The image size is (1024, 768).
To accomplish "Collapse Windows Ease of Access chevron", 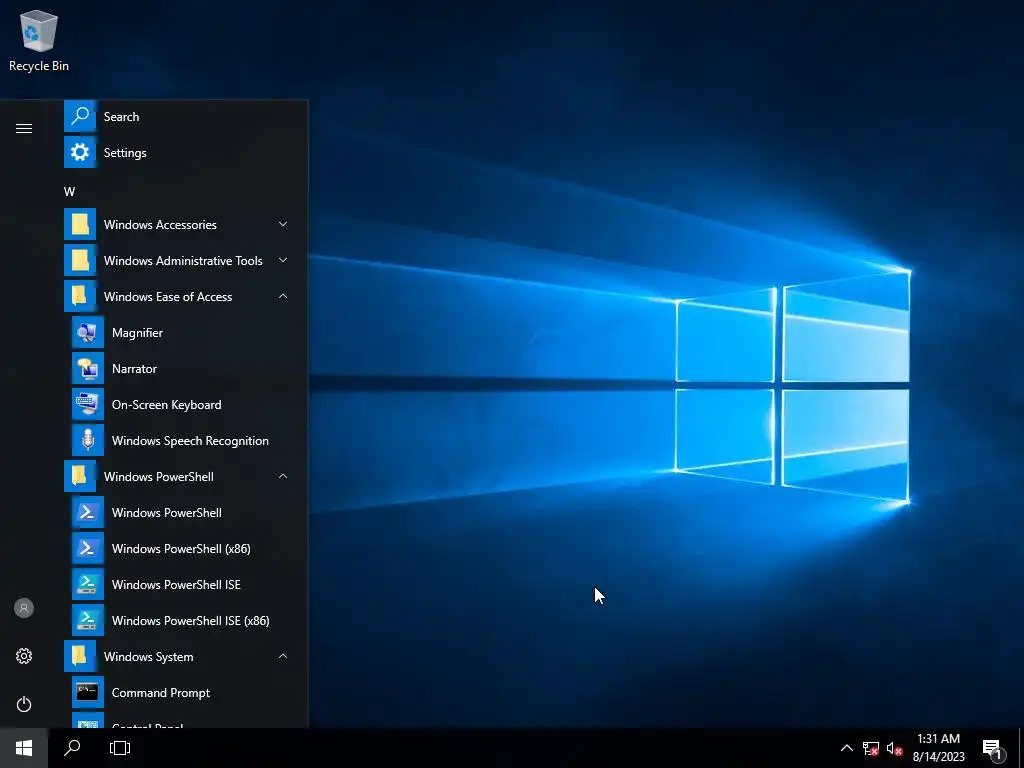I will tap(283, 296).
